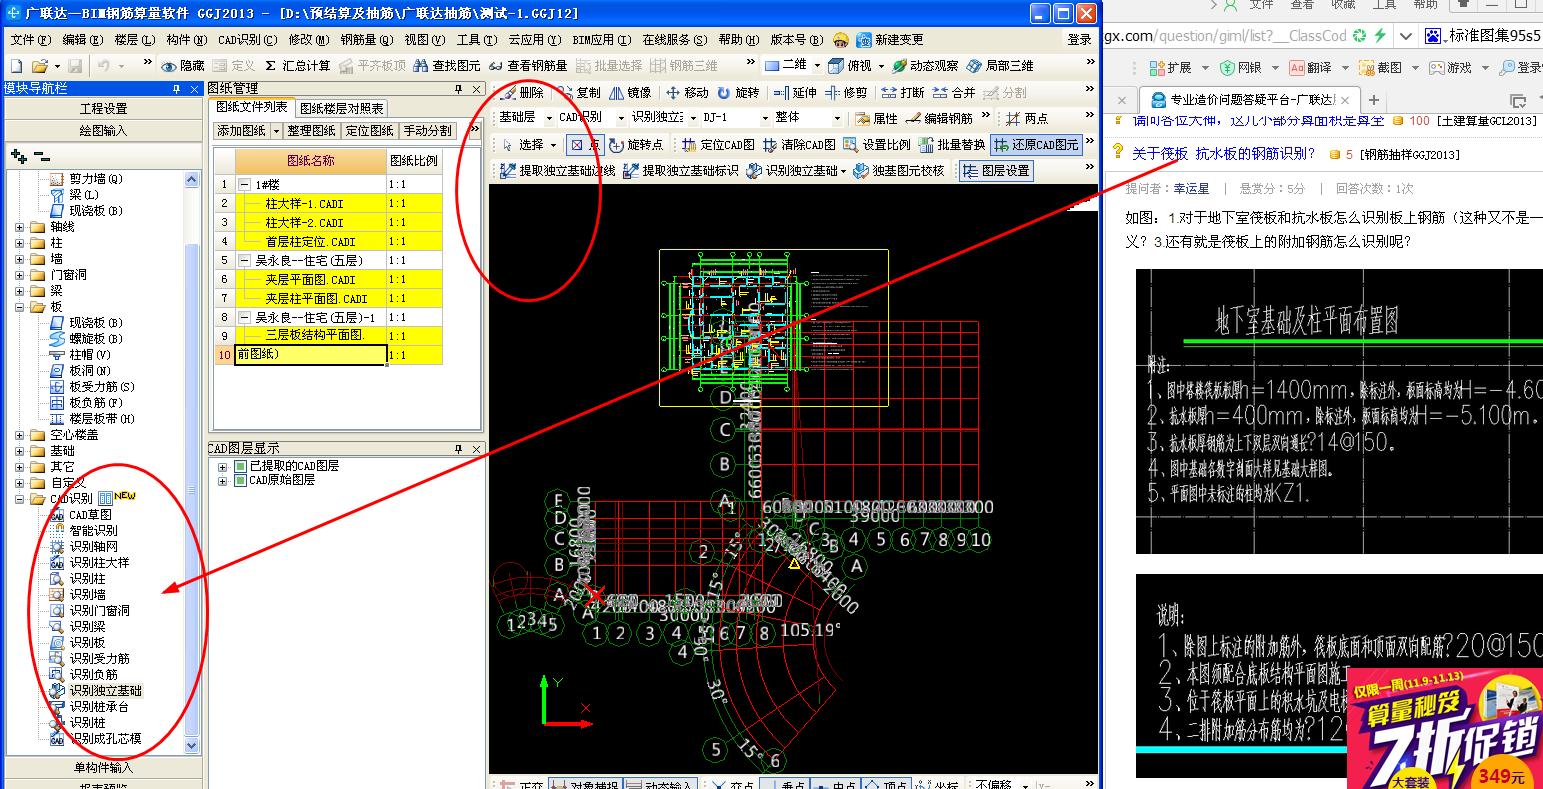
Task: Click the 整理图纸 button
Action: (x=312, y=131)
